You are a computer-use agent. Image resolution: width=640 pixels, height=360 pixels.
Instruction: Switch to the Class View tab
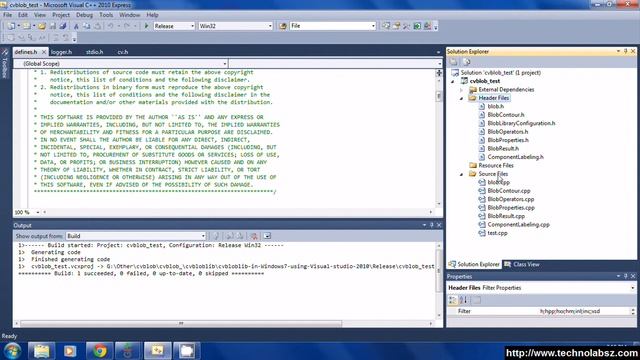(x=522, y=264)
